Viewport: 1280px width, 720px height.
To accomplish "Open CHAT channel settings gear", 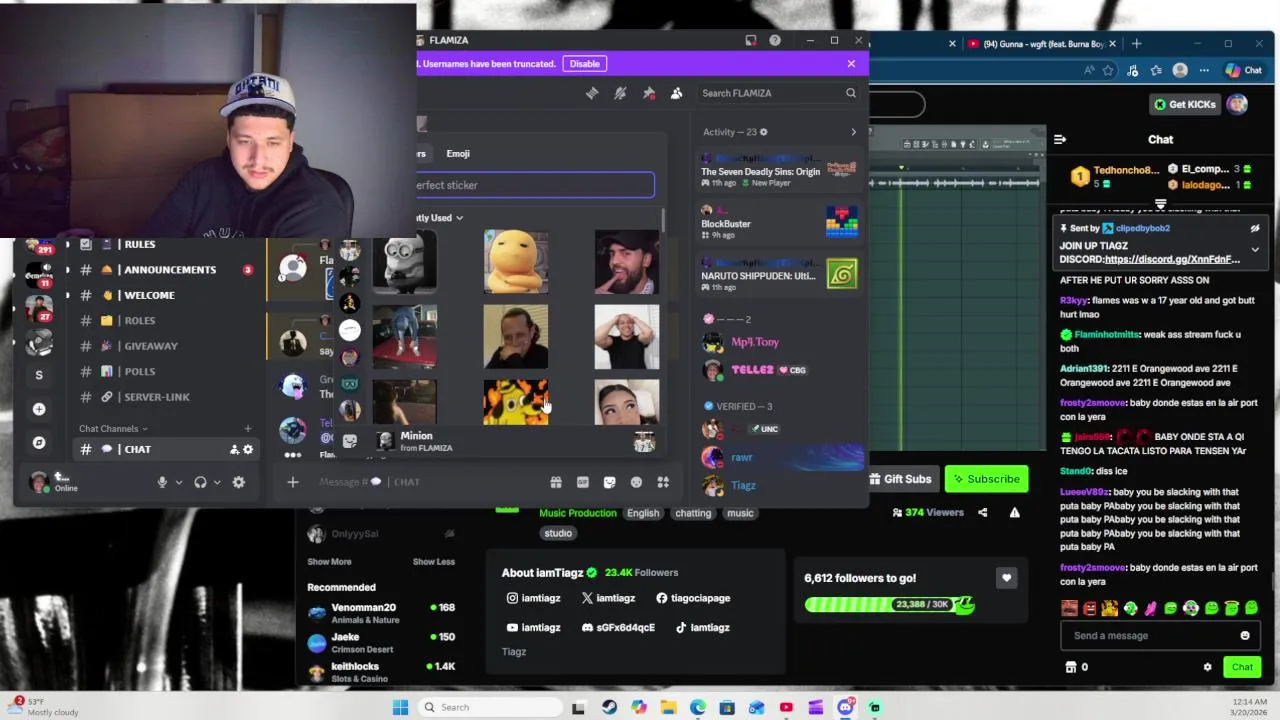I will 248,450.
